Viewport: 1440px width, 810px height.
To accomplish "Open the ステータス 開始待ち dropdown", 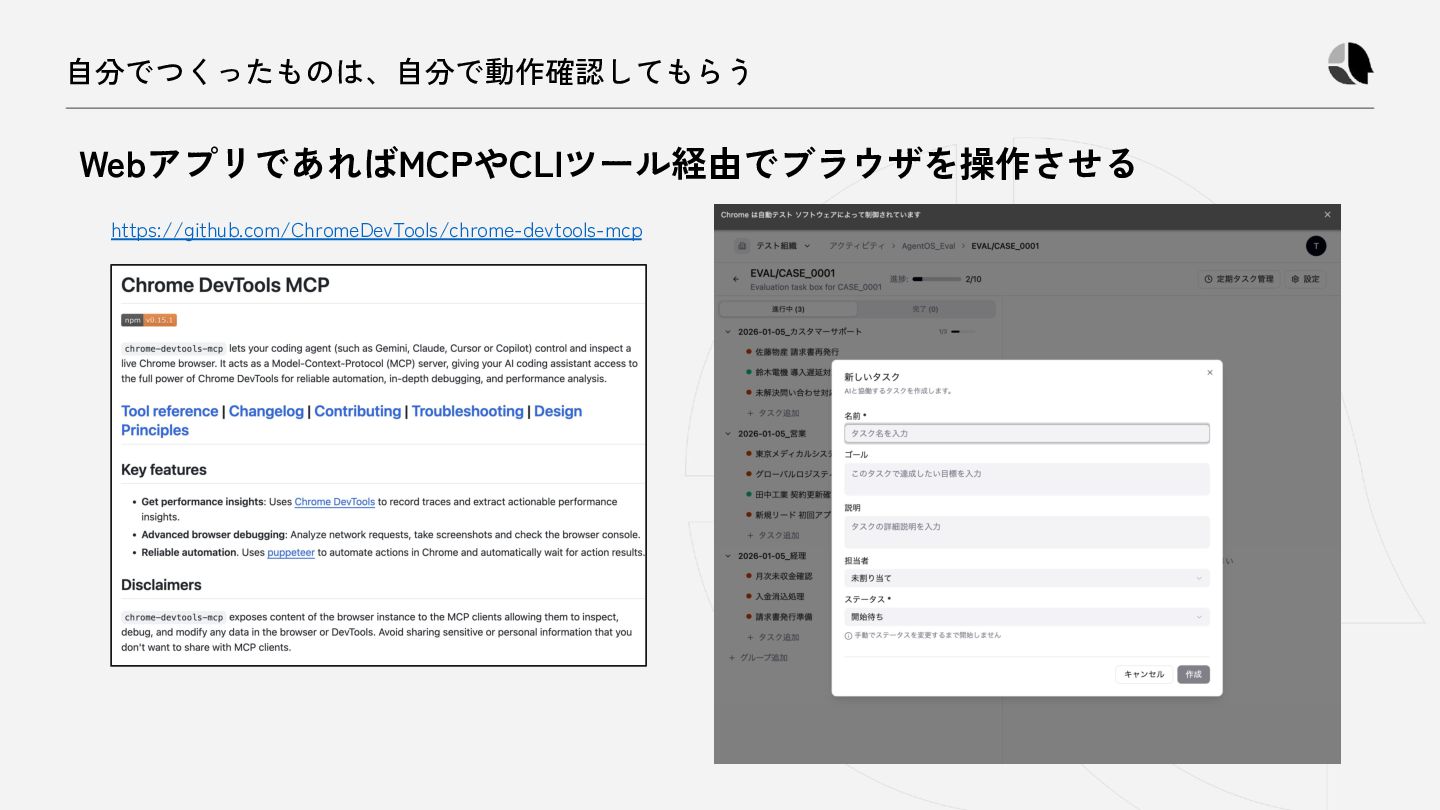I will tap(1027, 617).
